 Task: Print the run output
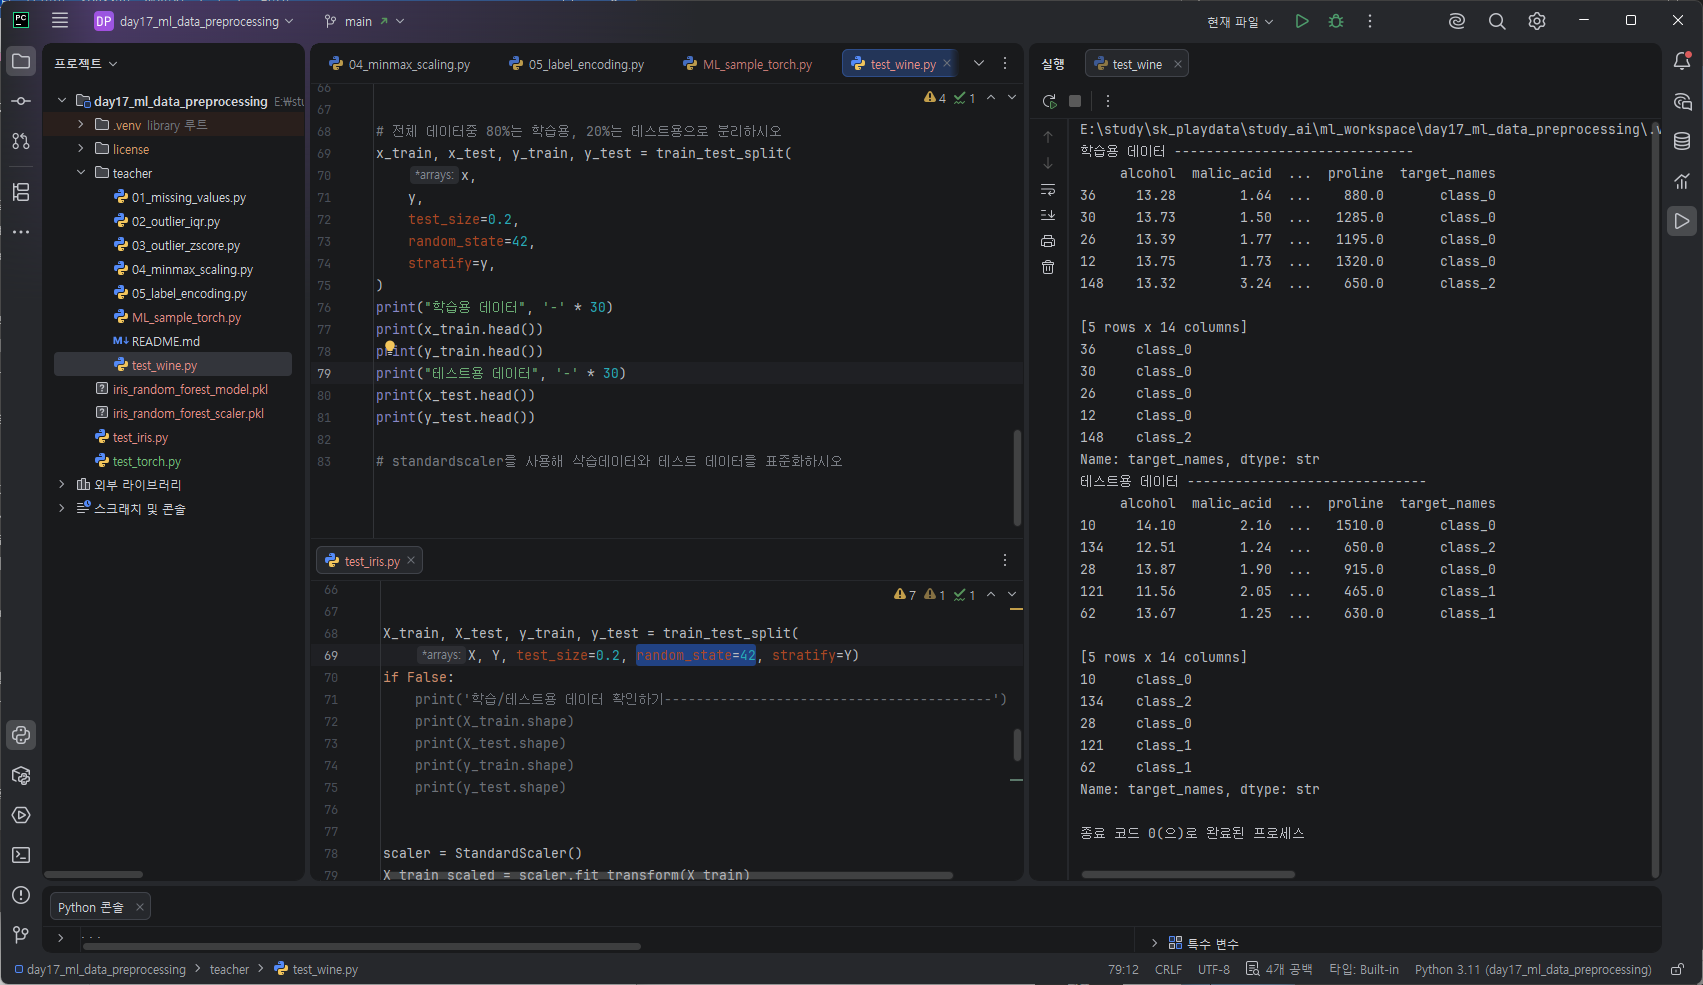(x=1048, y=241)
